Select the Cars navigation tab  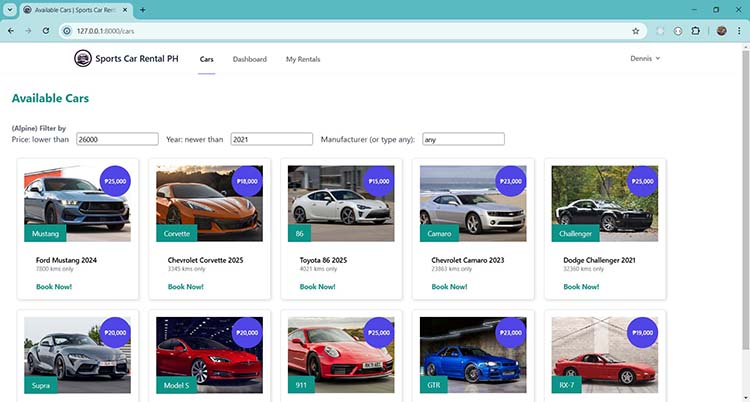[207, 59]
